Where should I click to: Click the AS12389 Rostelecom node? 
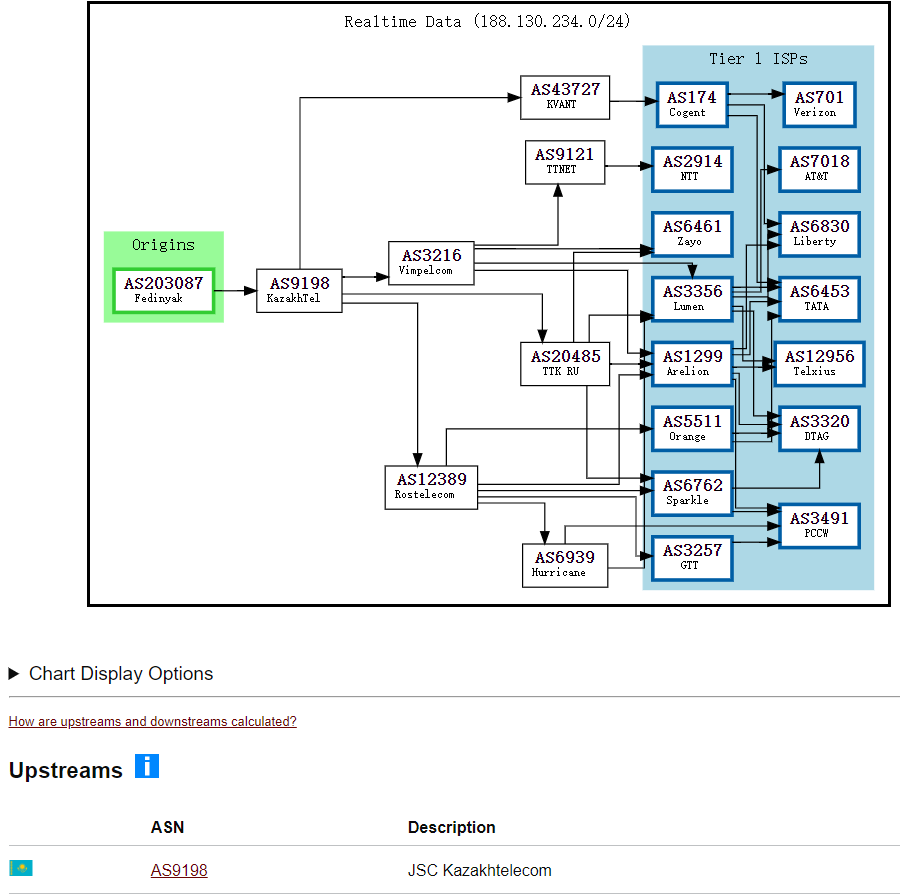[x=431, y=487]
